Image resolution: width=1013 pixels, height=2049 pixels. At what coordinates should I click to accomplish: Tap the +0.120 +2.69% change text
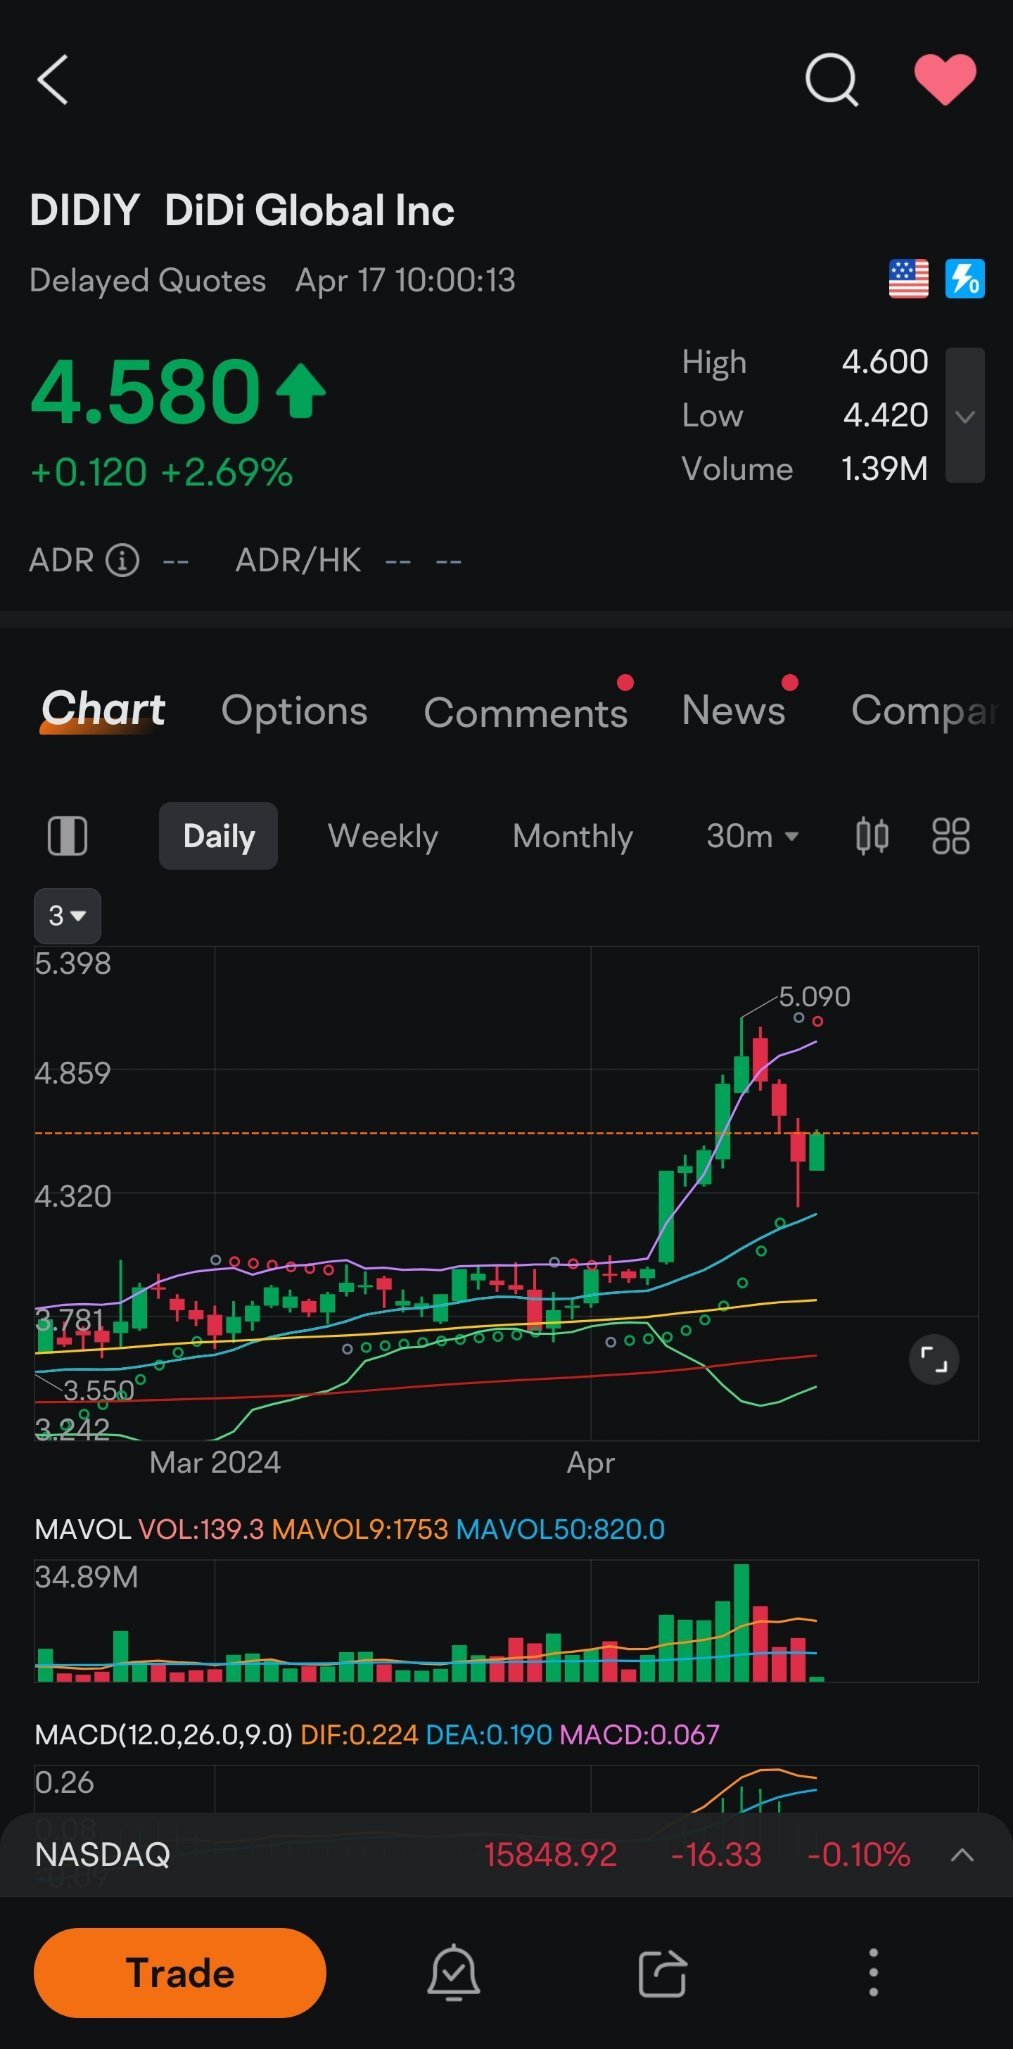162,472
